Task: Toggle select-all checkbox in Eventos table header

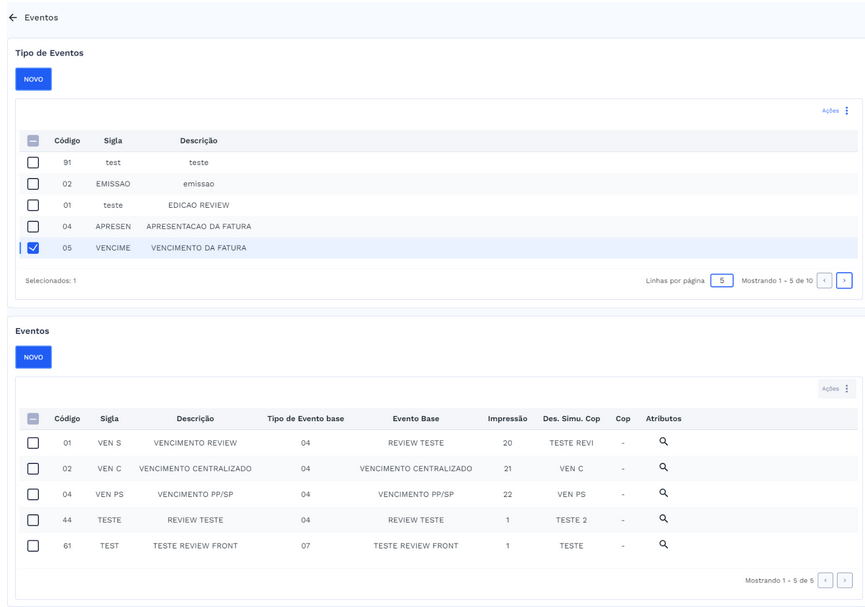Action: 33,419
